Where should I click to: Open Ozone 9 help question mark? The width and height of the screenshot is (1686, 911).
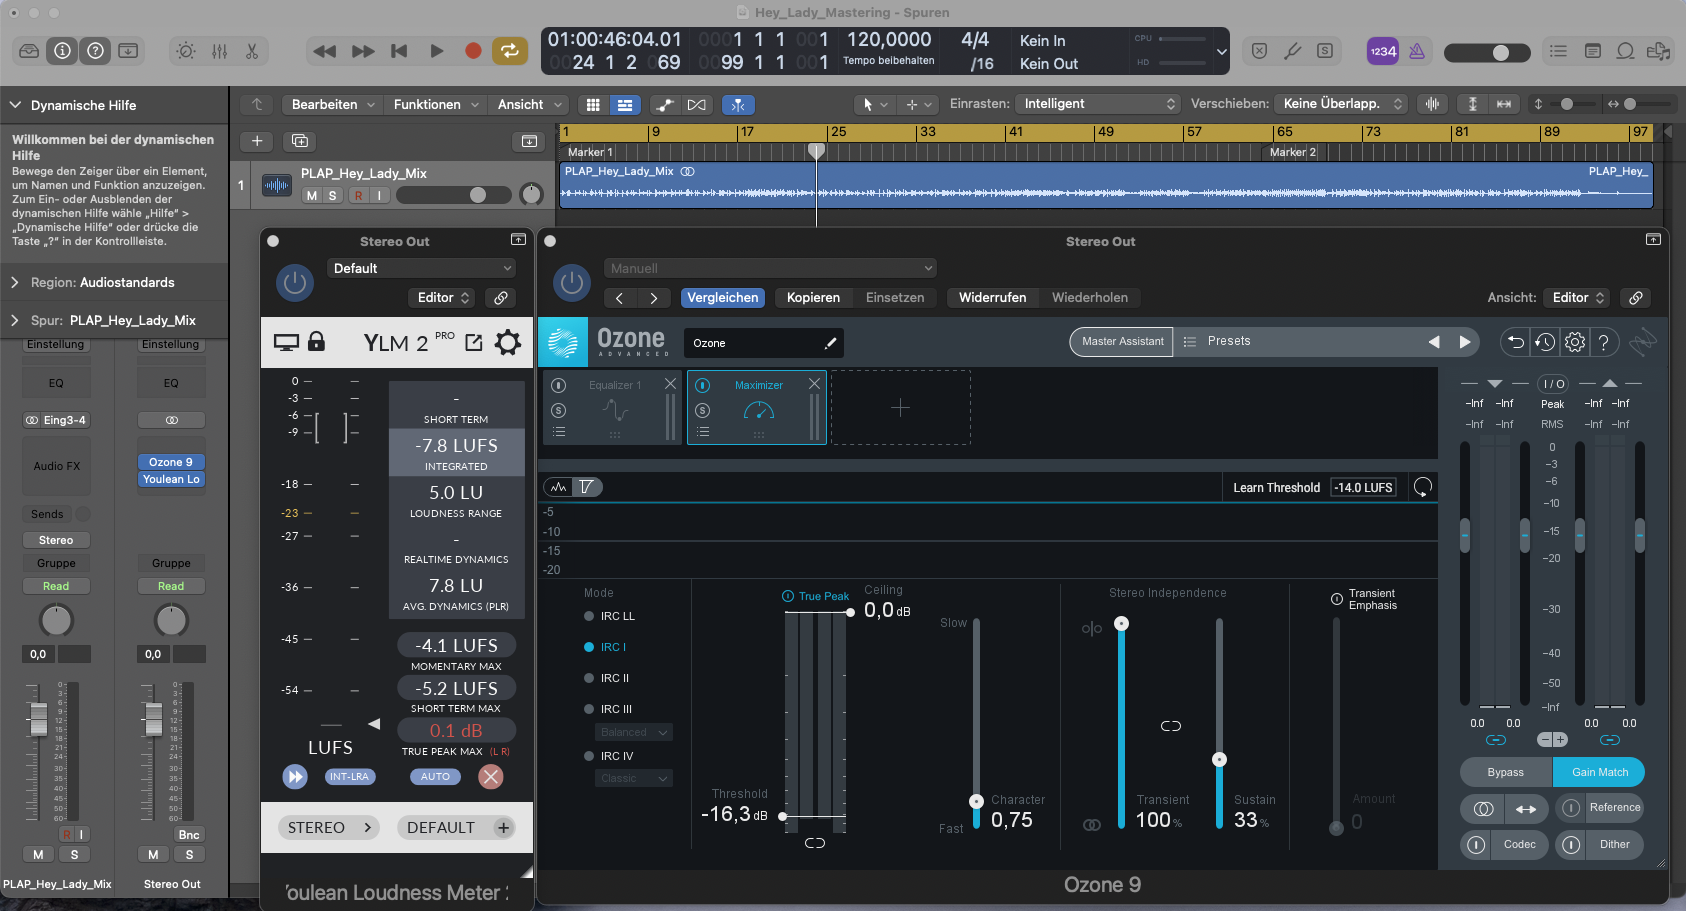(1604, 343)
